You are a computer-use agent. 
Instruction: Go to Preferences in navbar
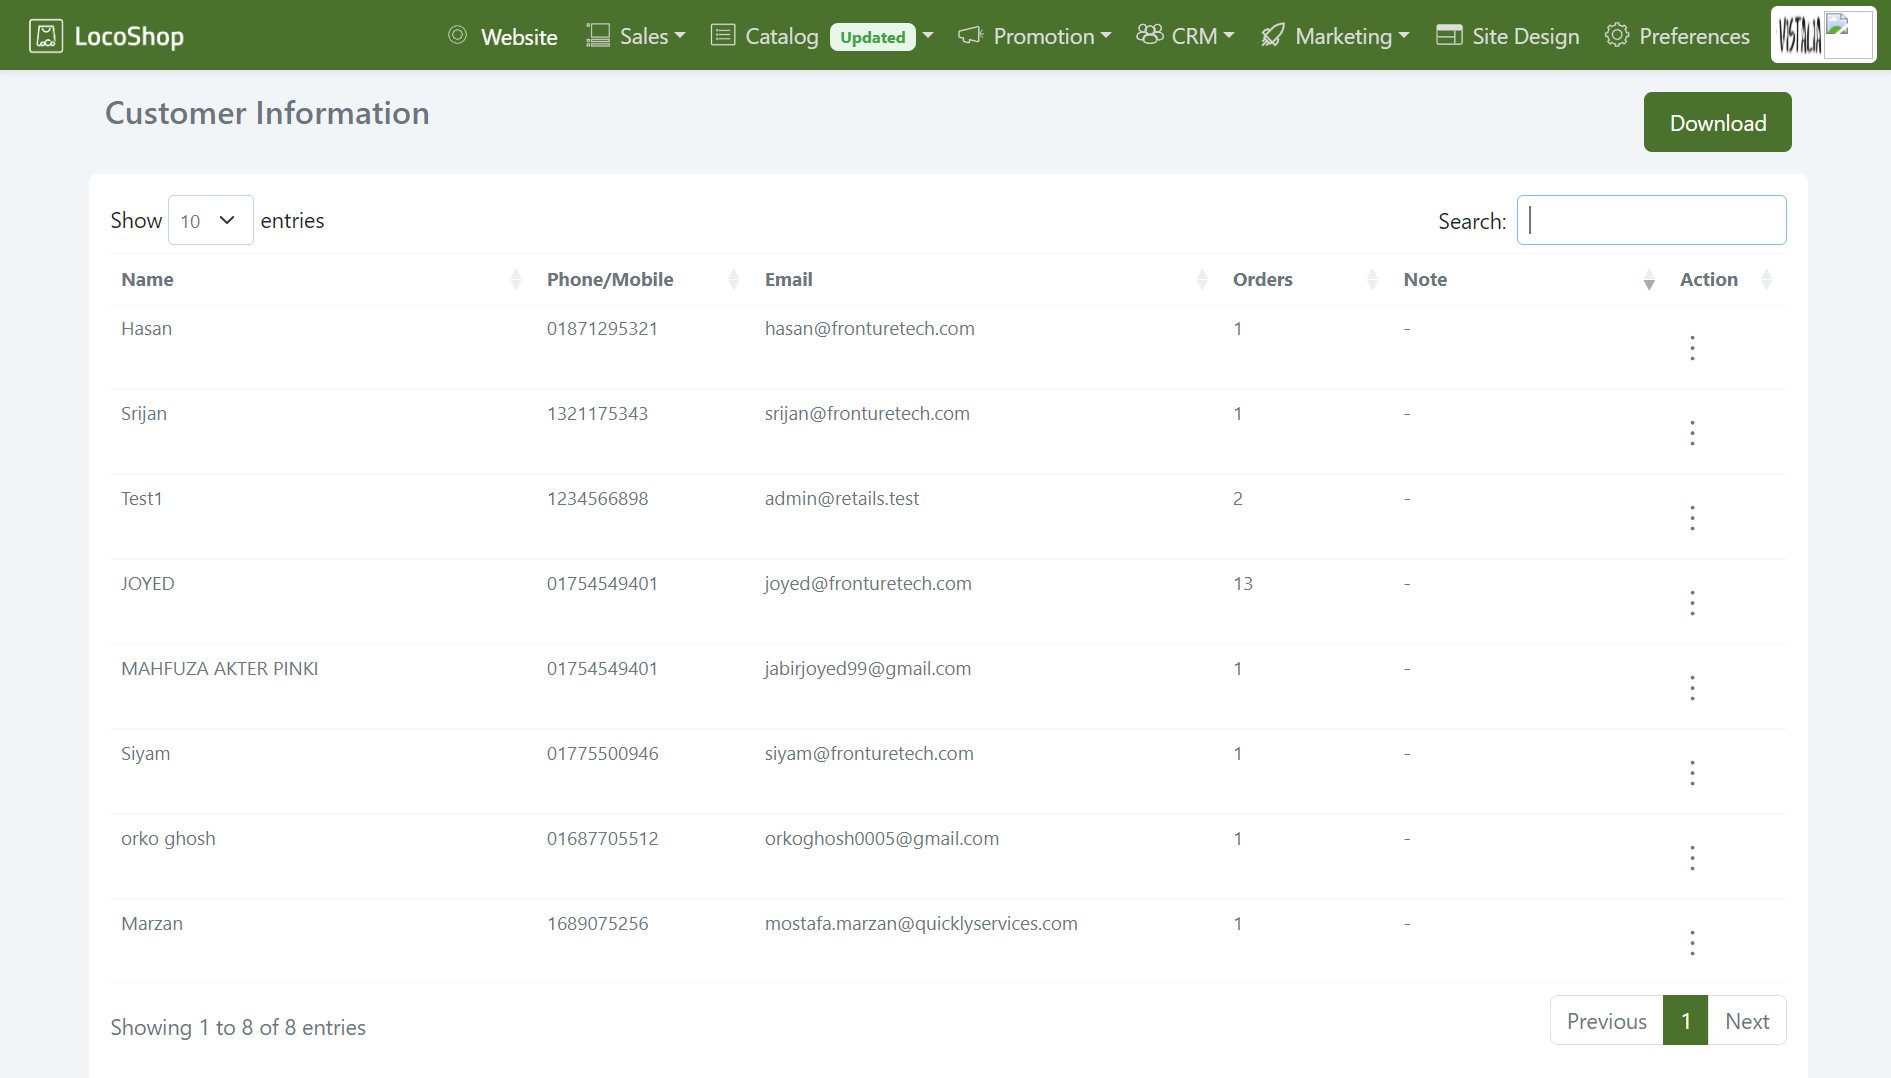(1677, 36)
